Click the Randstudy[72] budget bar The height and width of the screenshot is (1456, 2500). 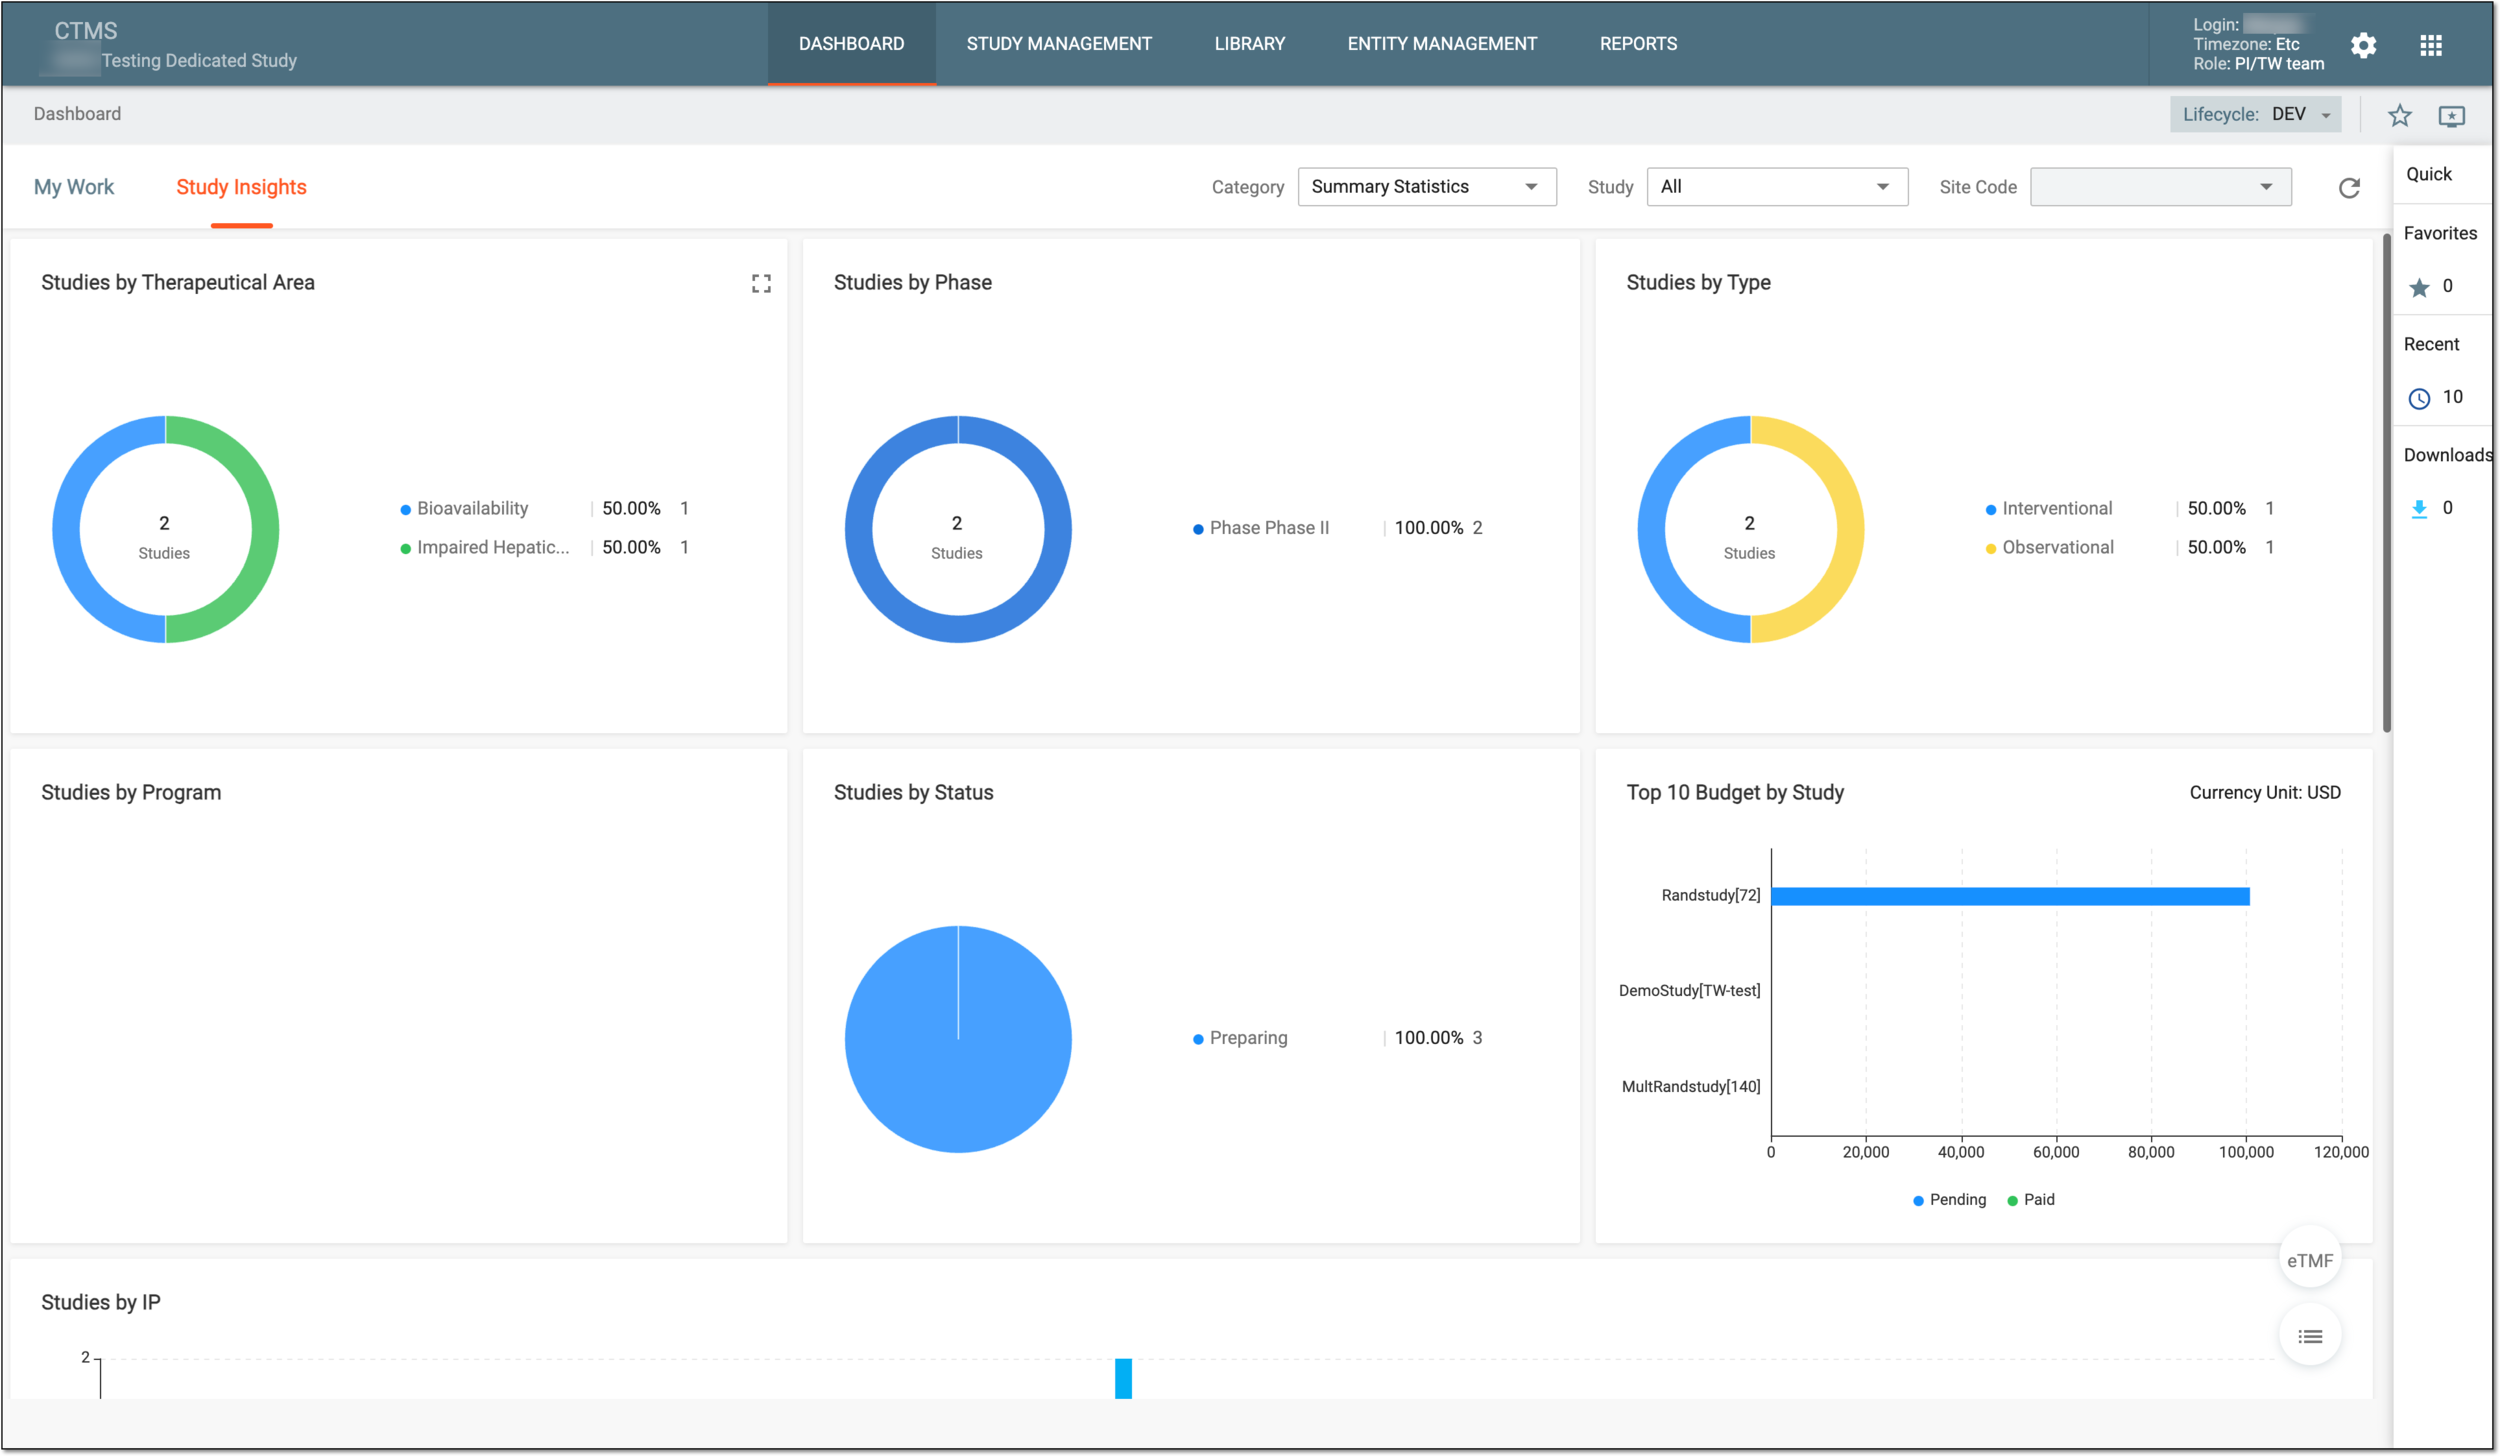pyautogui.click(x=2009, y=896)
